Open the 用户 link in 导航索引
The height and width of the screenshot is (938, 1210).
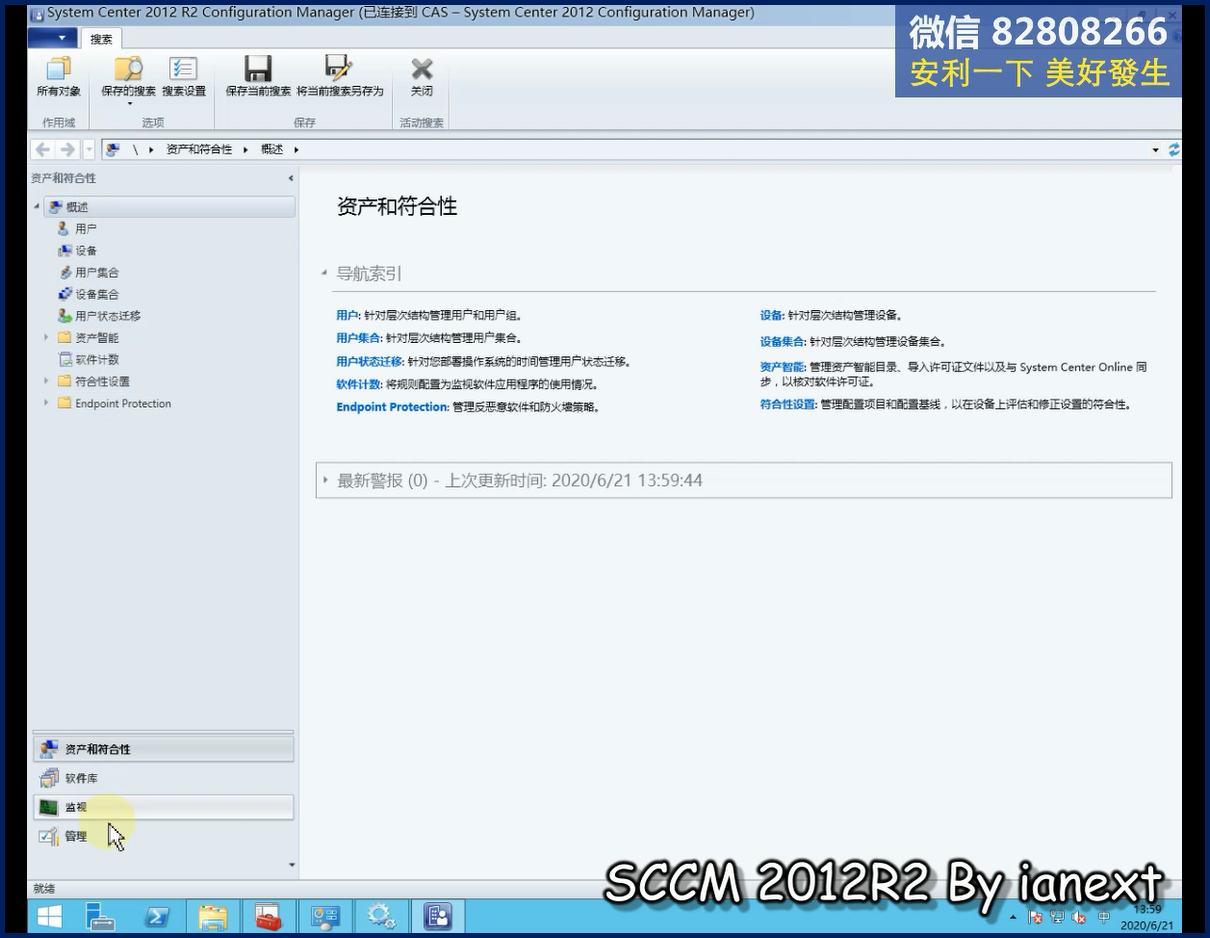pyautogui.click(x=347, y=315)
